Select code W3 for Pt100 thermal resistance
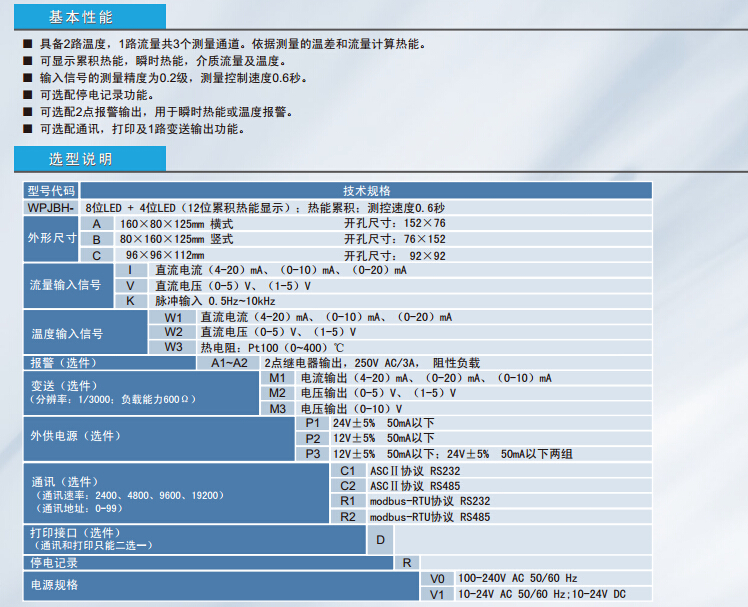 174,347
